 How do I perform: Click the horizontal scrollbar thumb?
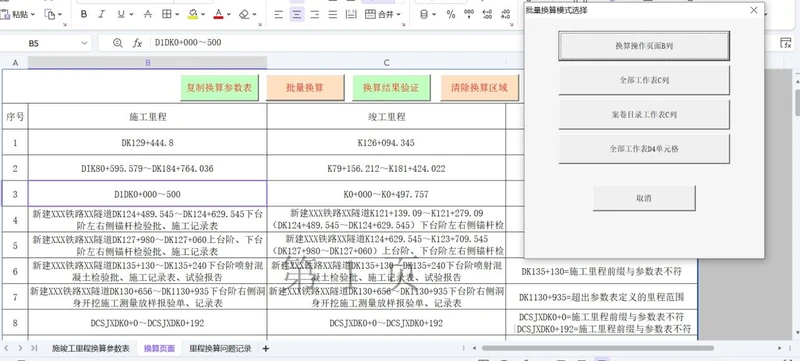point(597,348)
